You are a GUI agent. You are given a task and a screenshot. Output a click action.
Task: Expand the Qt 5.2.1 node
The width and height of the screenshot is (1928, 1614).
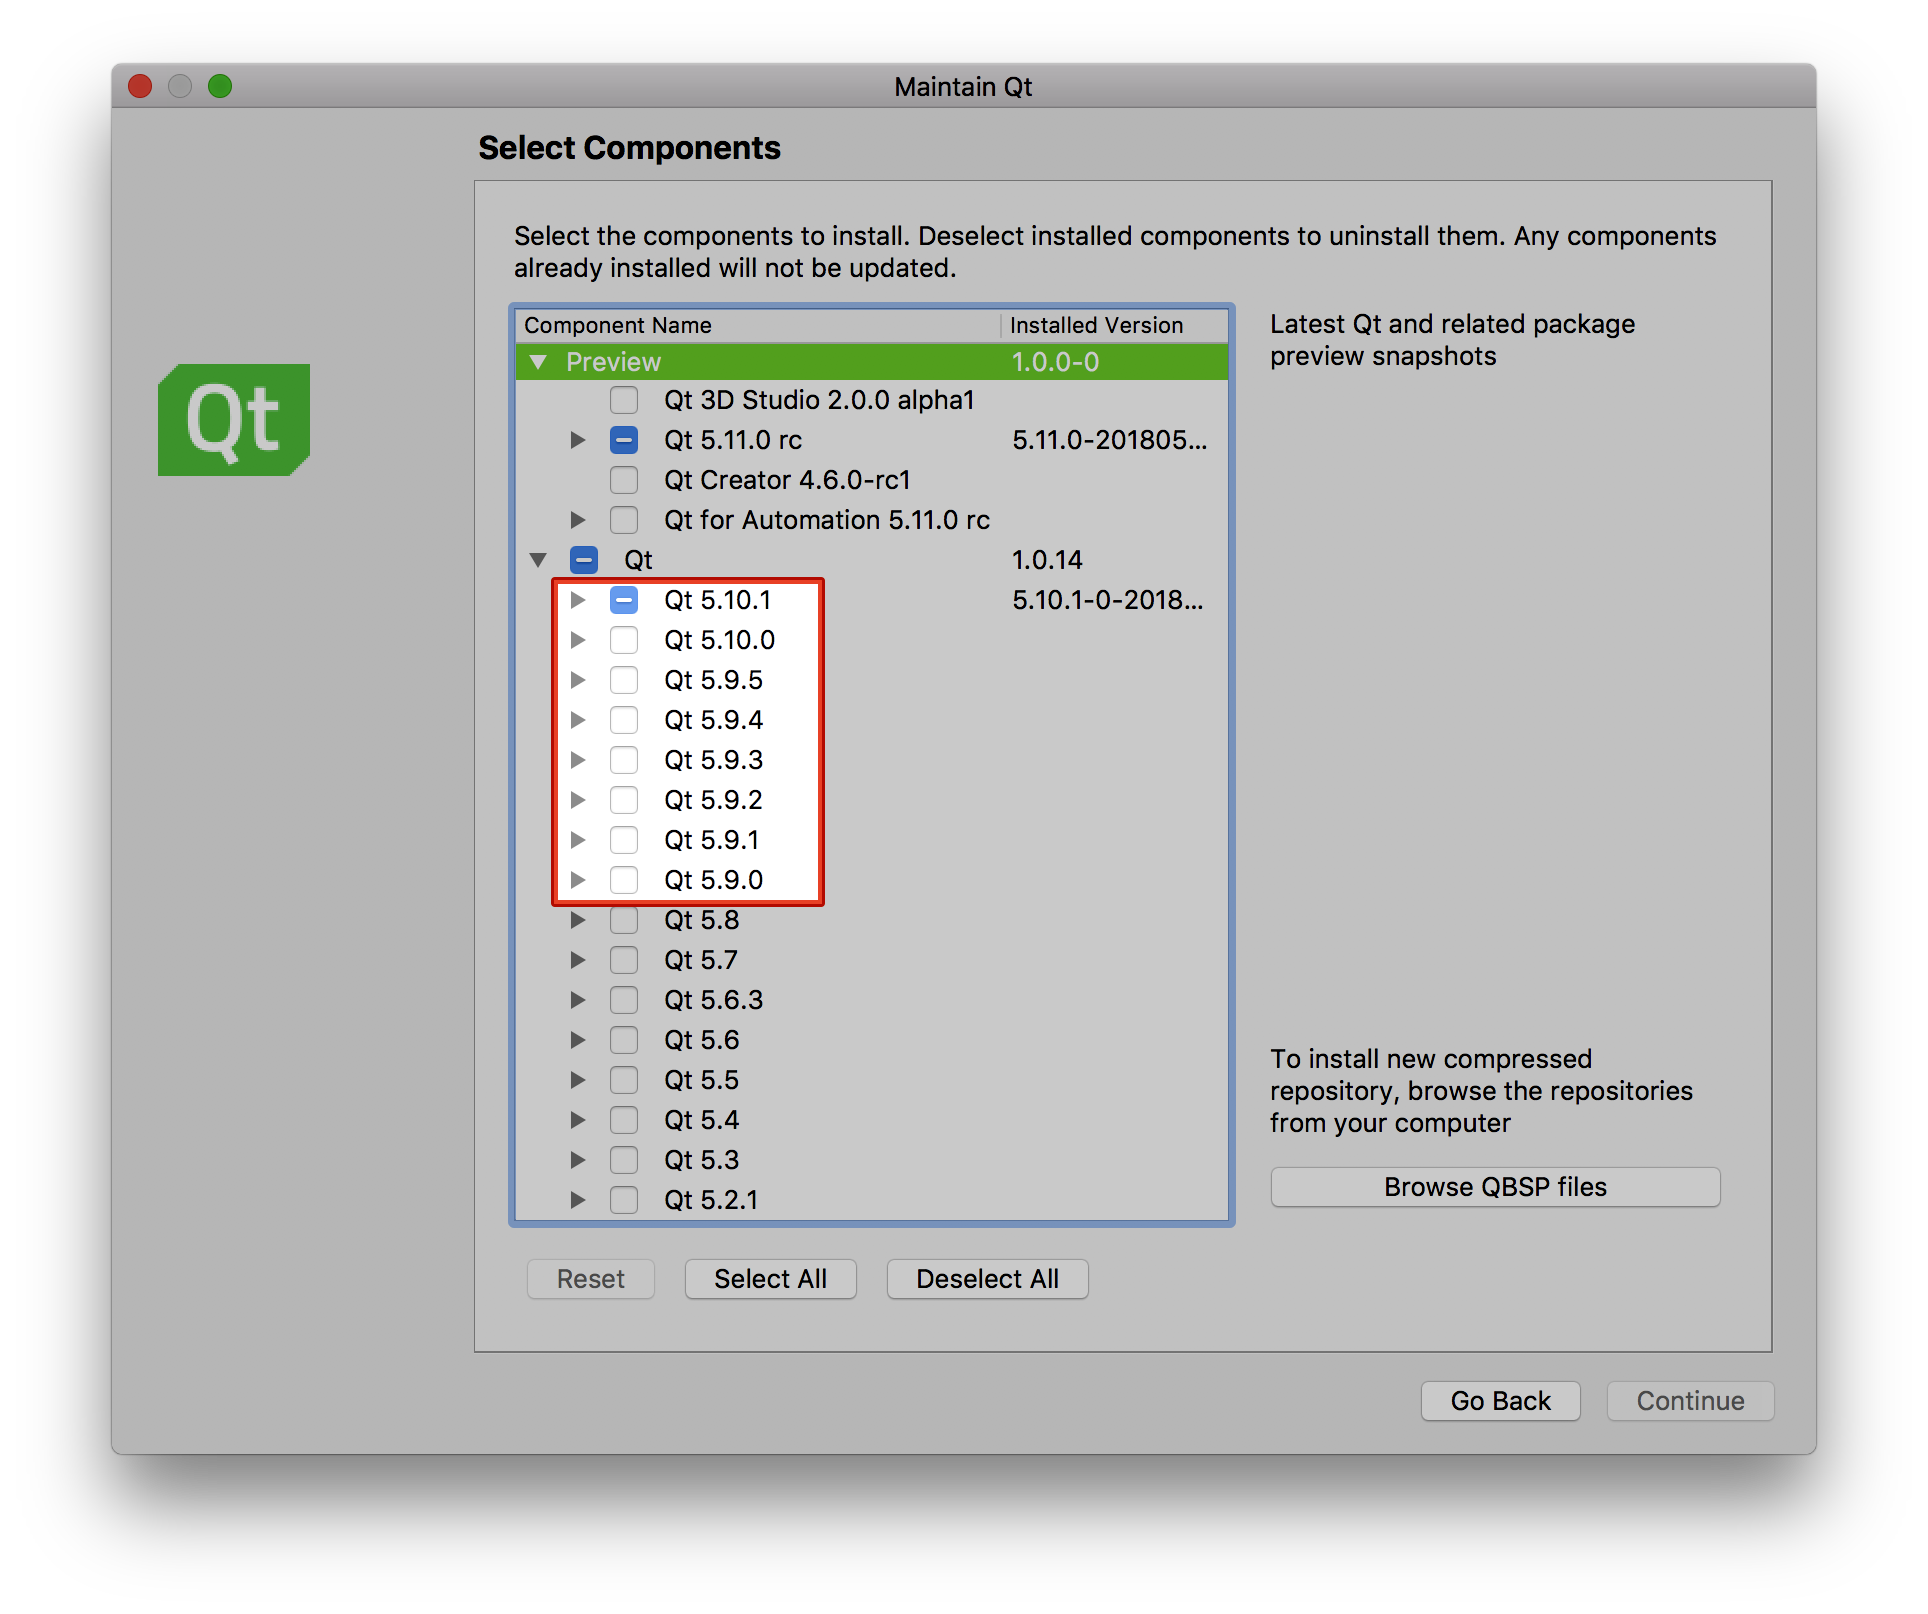(578, 1200)
